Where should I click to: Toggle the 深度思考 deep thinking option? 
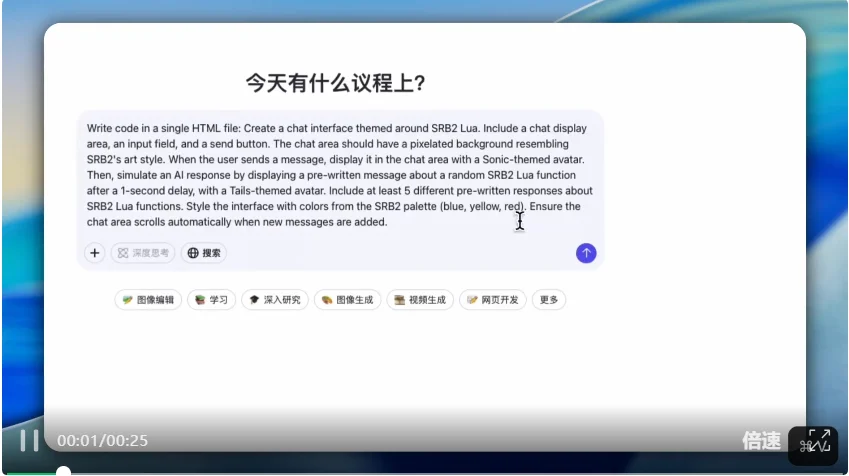pos(143,253)
